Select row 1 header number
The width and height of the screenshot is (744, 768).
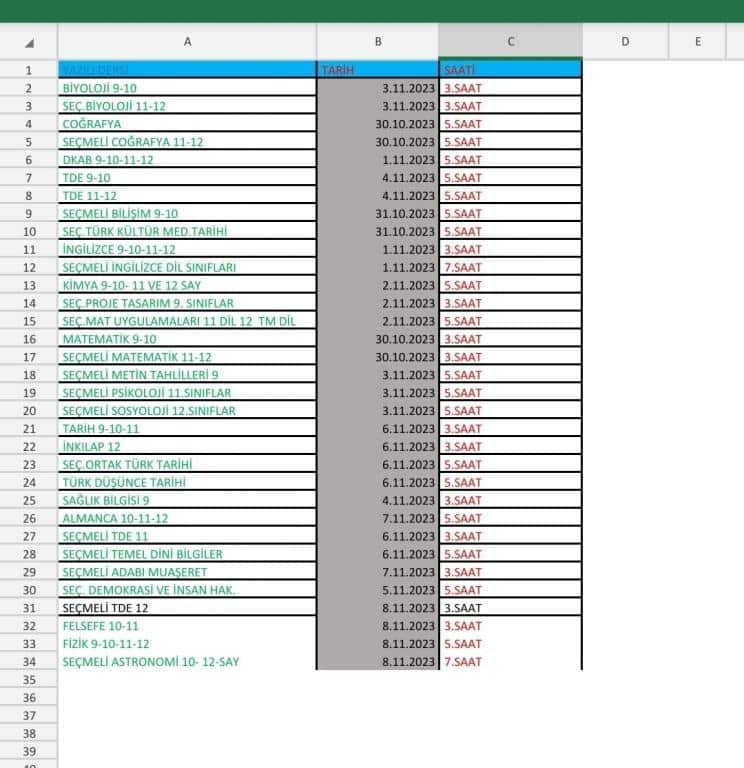[28, 70]
